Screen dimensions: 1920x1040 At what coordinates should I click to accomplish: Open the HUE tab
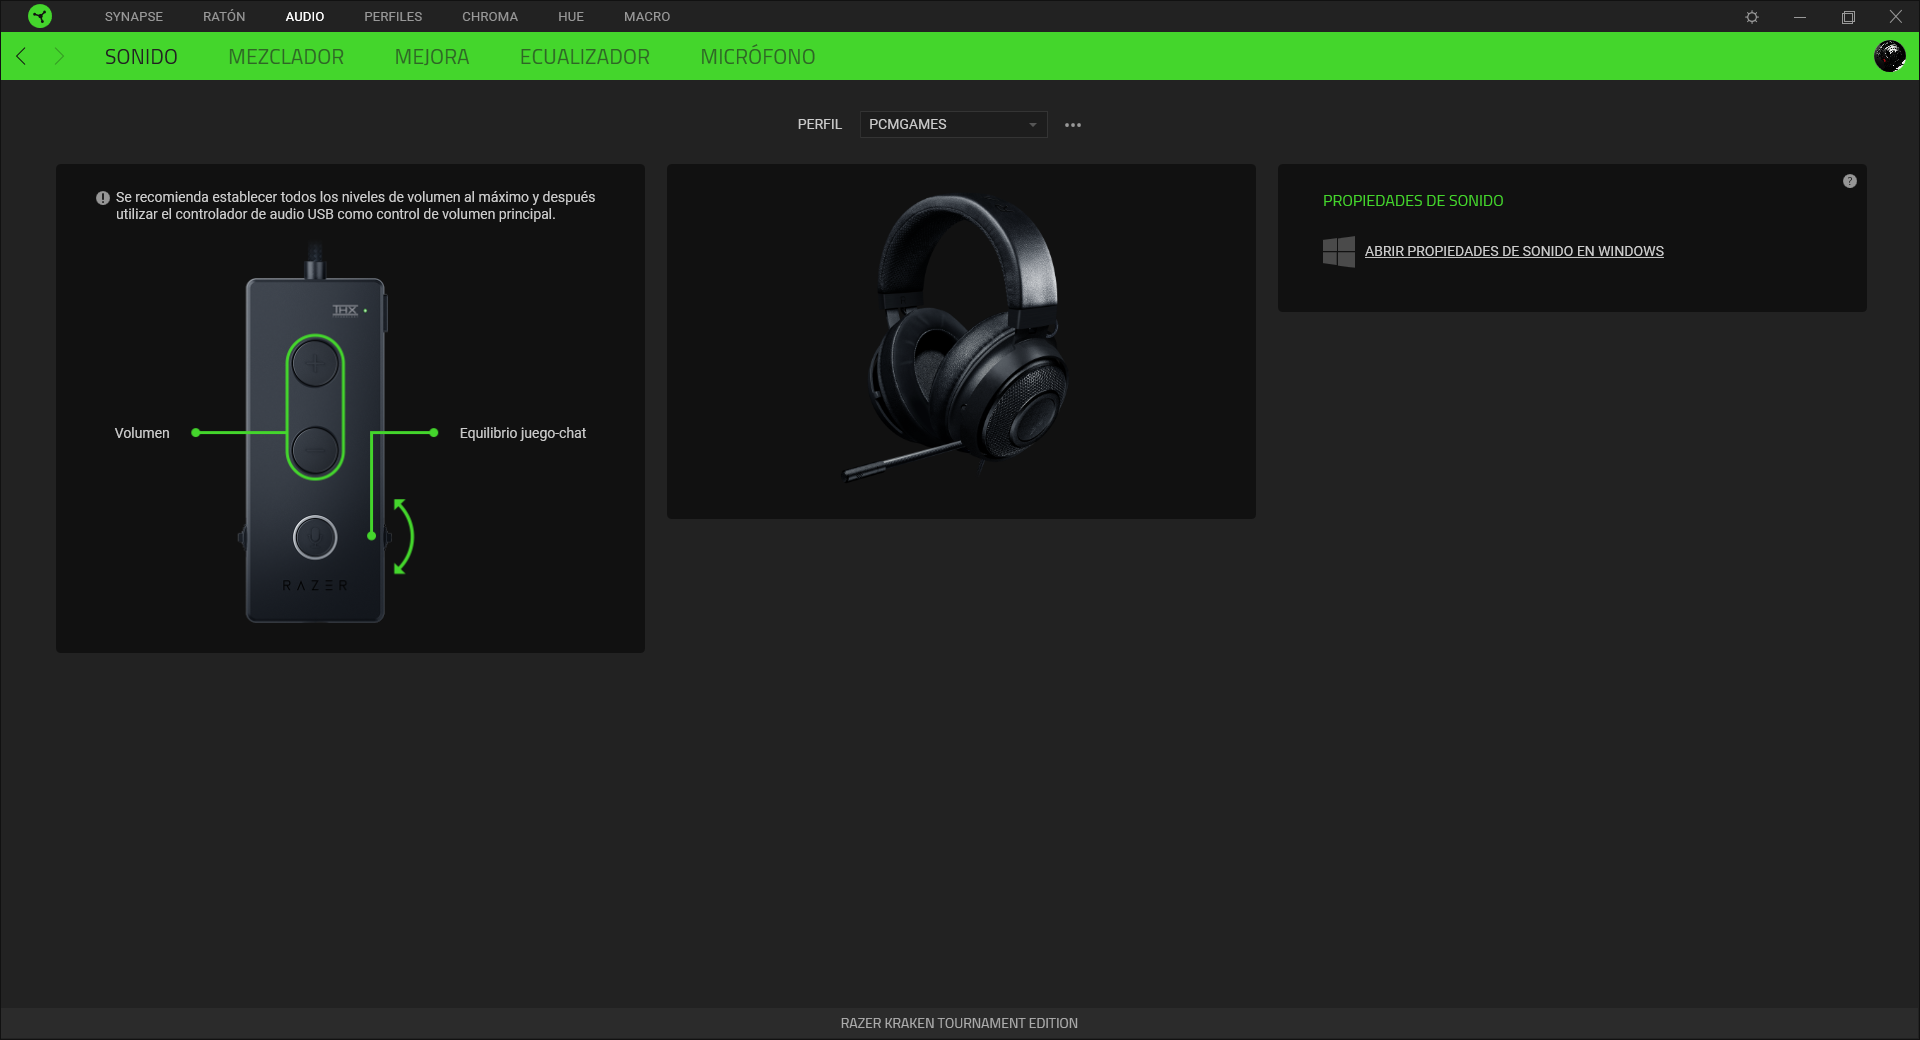571,17
